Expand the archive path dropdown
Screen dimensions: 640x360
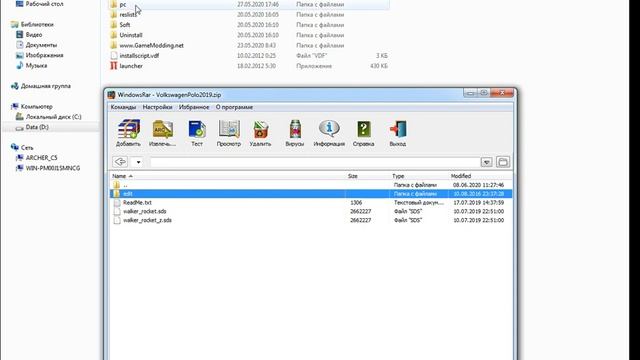pyautogui.click(x=486, y=162)
